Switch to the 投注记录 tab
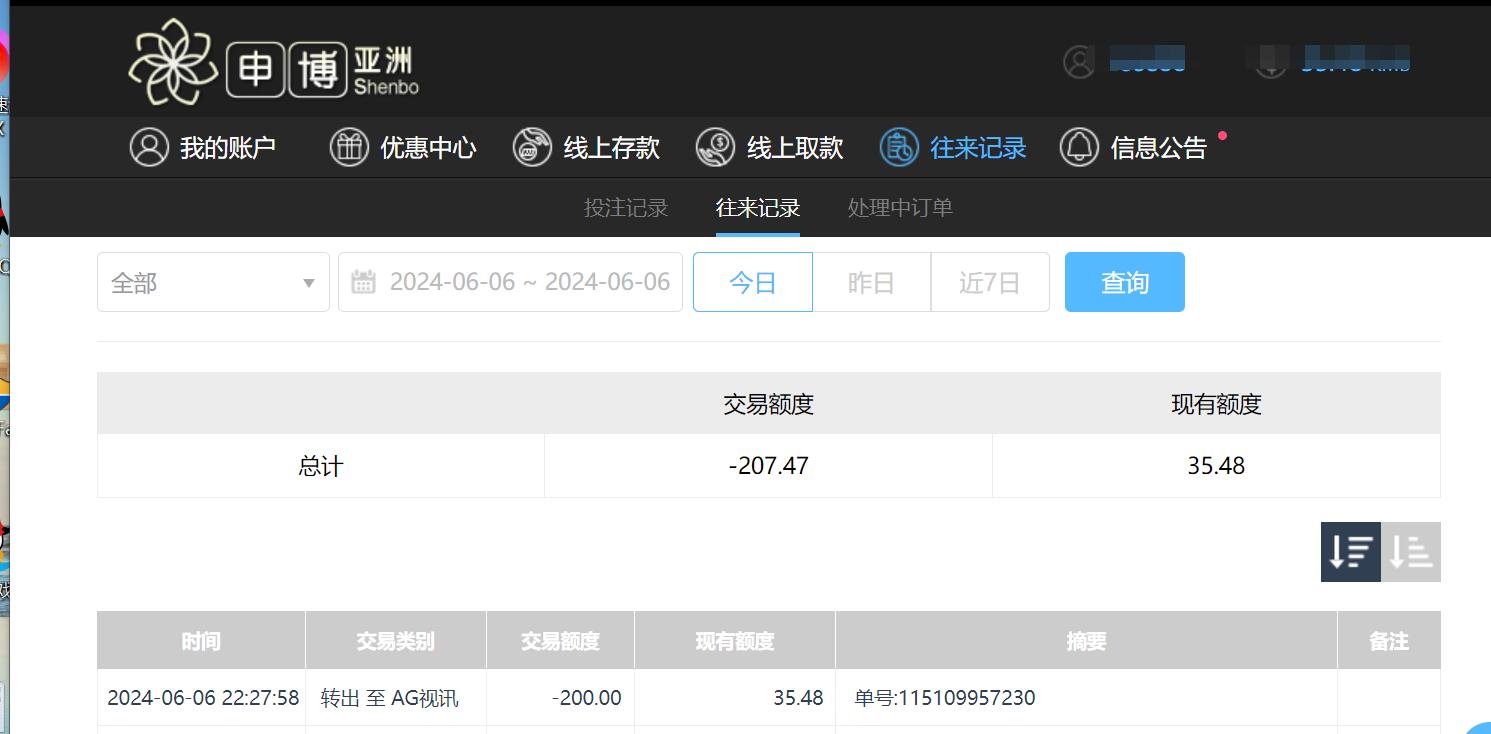 coord(626,208)
